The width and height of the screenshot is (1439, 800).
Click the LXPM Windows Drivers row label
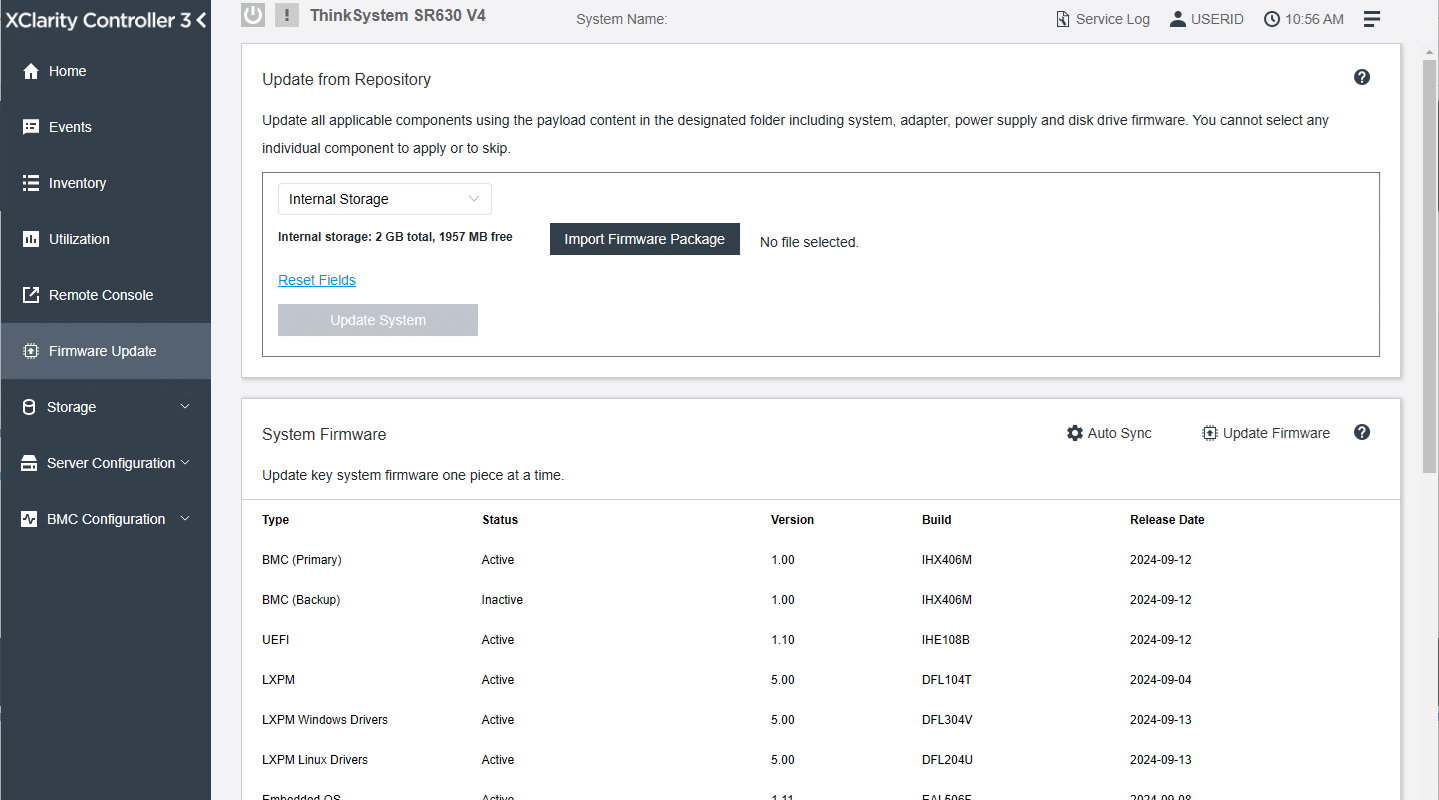pos(325,720)
